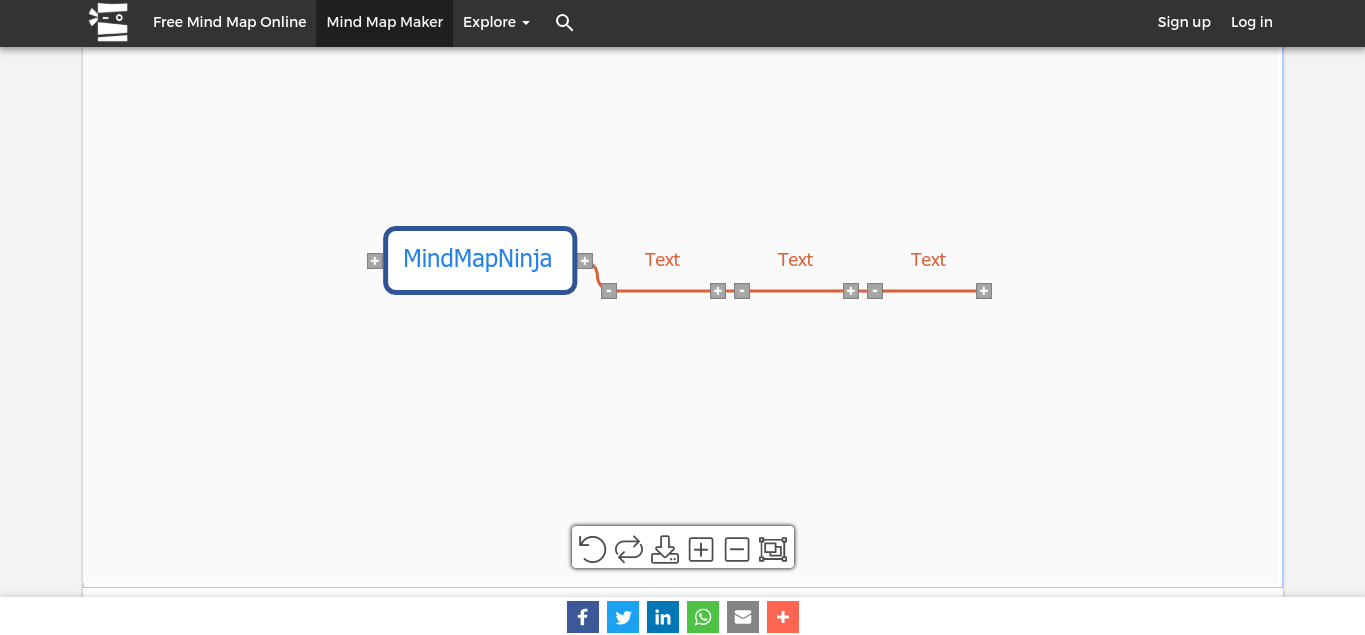Add a child with plus after first Text node
The width and height of the screenshot is (1365, 635).
tap(717, 291)
